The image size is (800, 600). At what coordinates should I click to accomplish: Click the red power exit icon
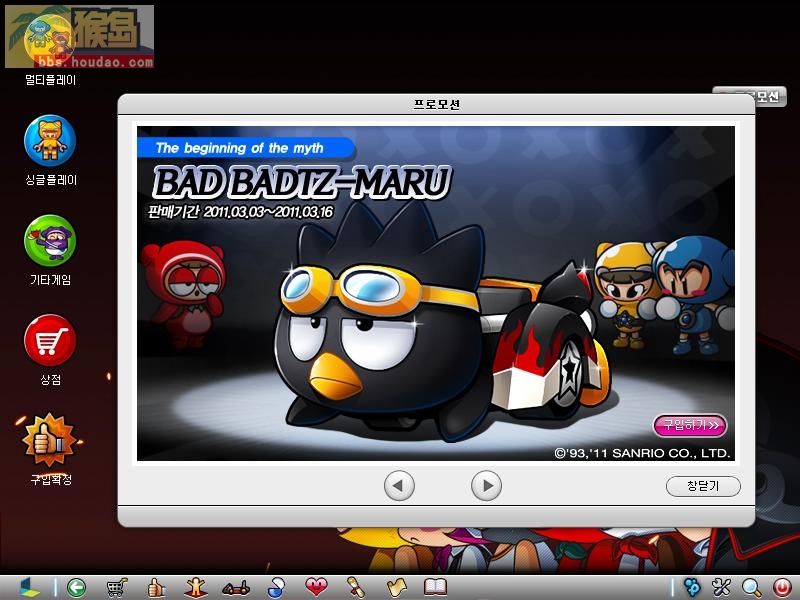781,588
